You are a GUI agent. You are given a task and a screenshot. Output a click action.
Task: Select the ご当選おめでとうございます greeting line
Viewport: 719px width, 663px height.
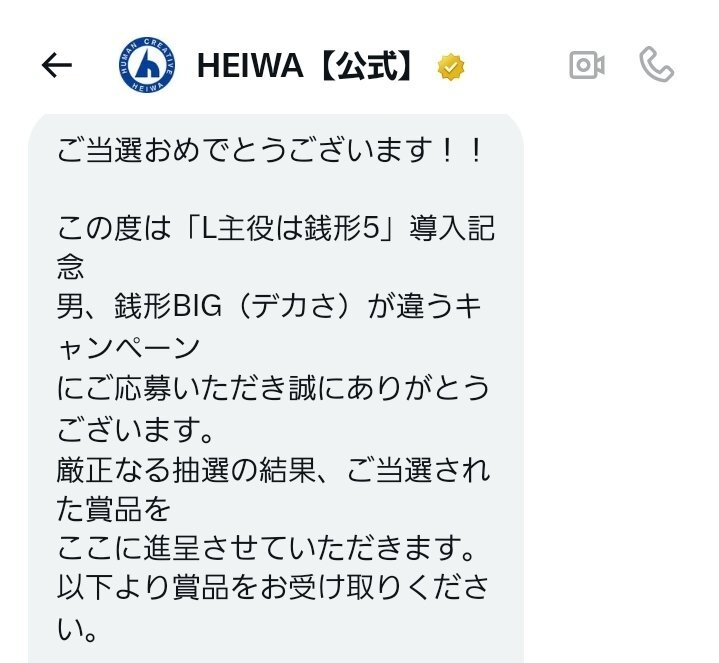(x=269, y=150)
